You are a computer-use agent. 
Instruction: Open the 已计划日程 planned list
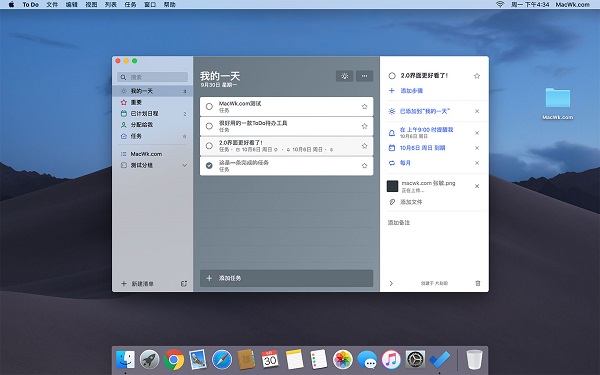click(152, 114)
